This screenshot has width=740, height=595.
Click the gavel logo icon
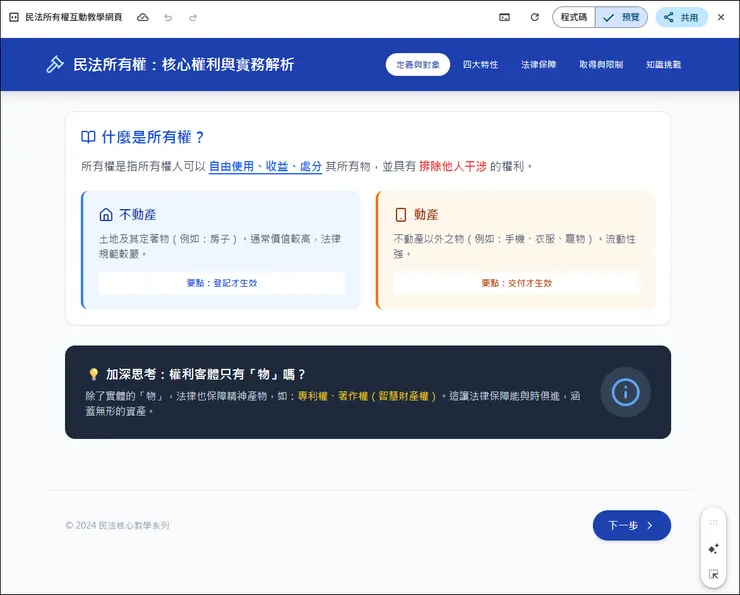click(55, 64)
